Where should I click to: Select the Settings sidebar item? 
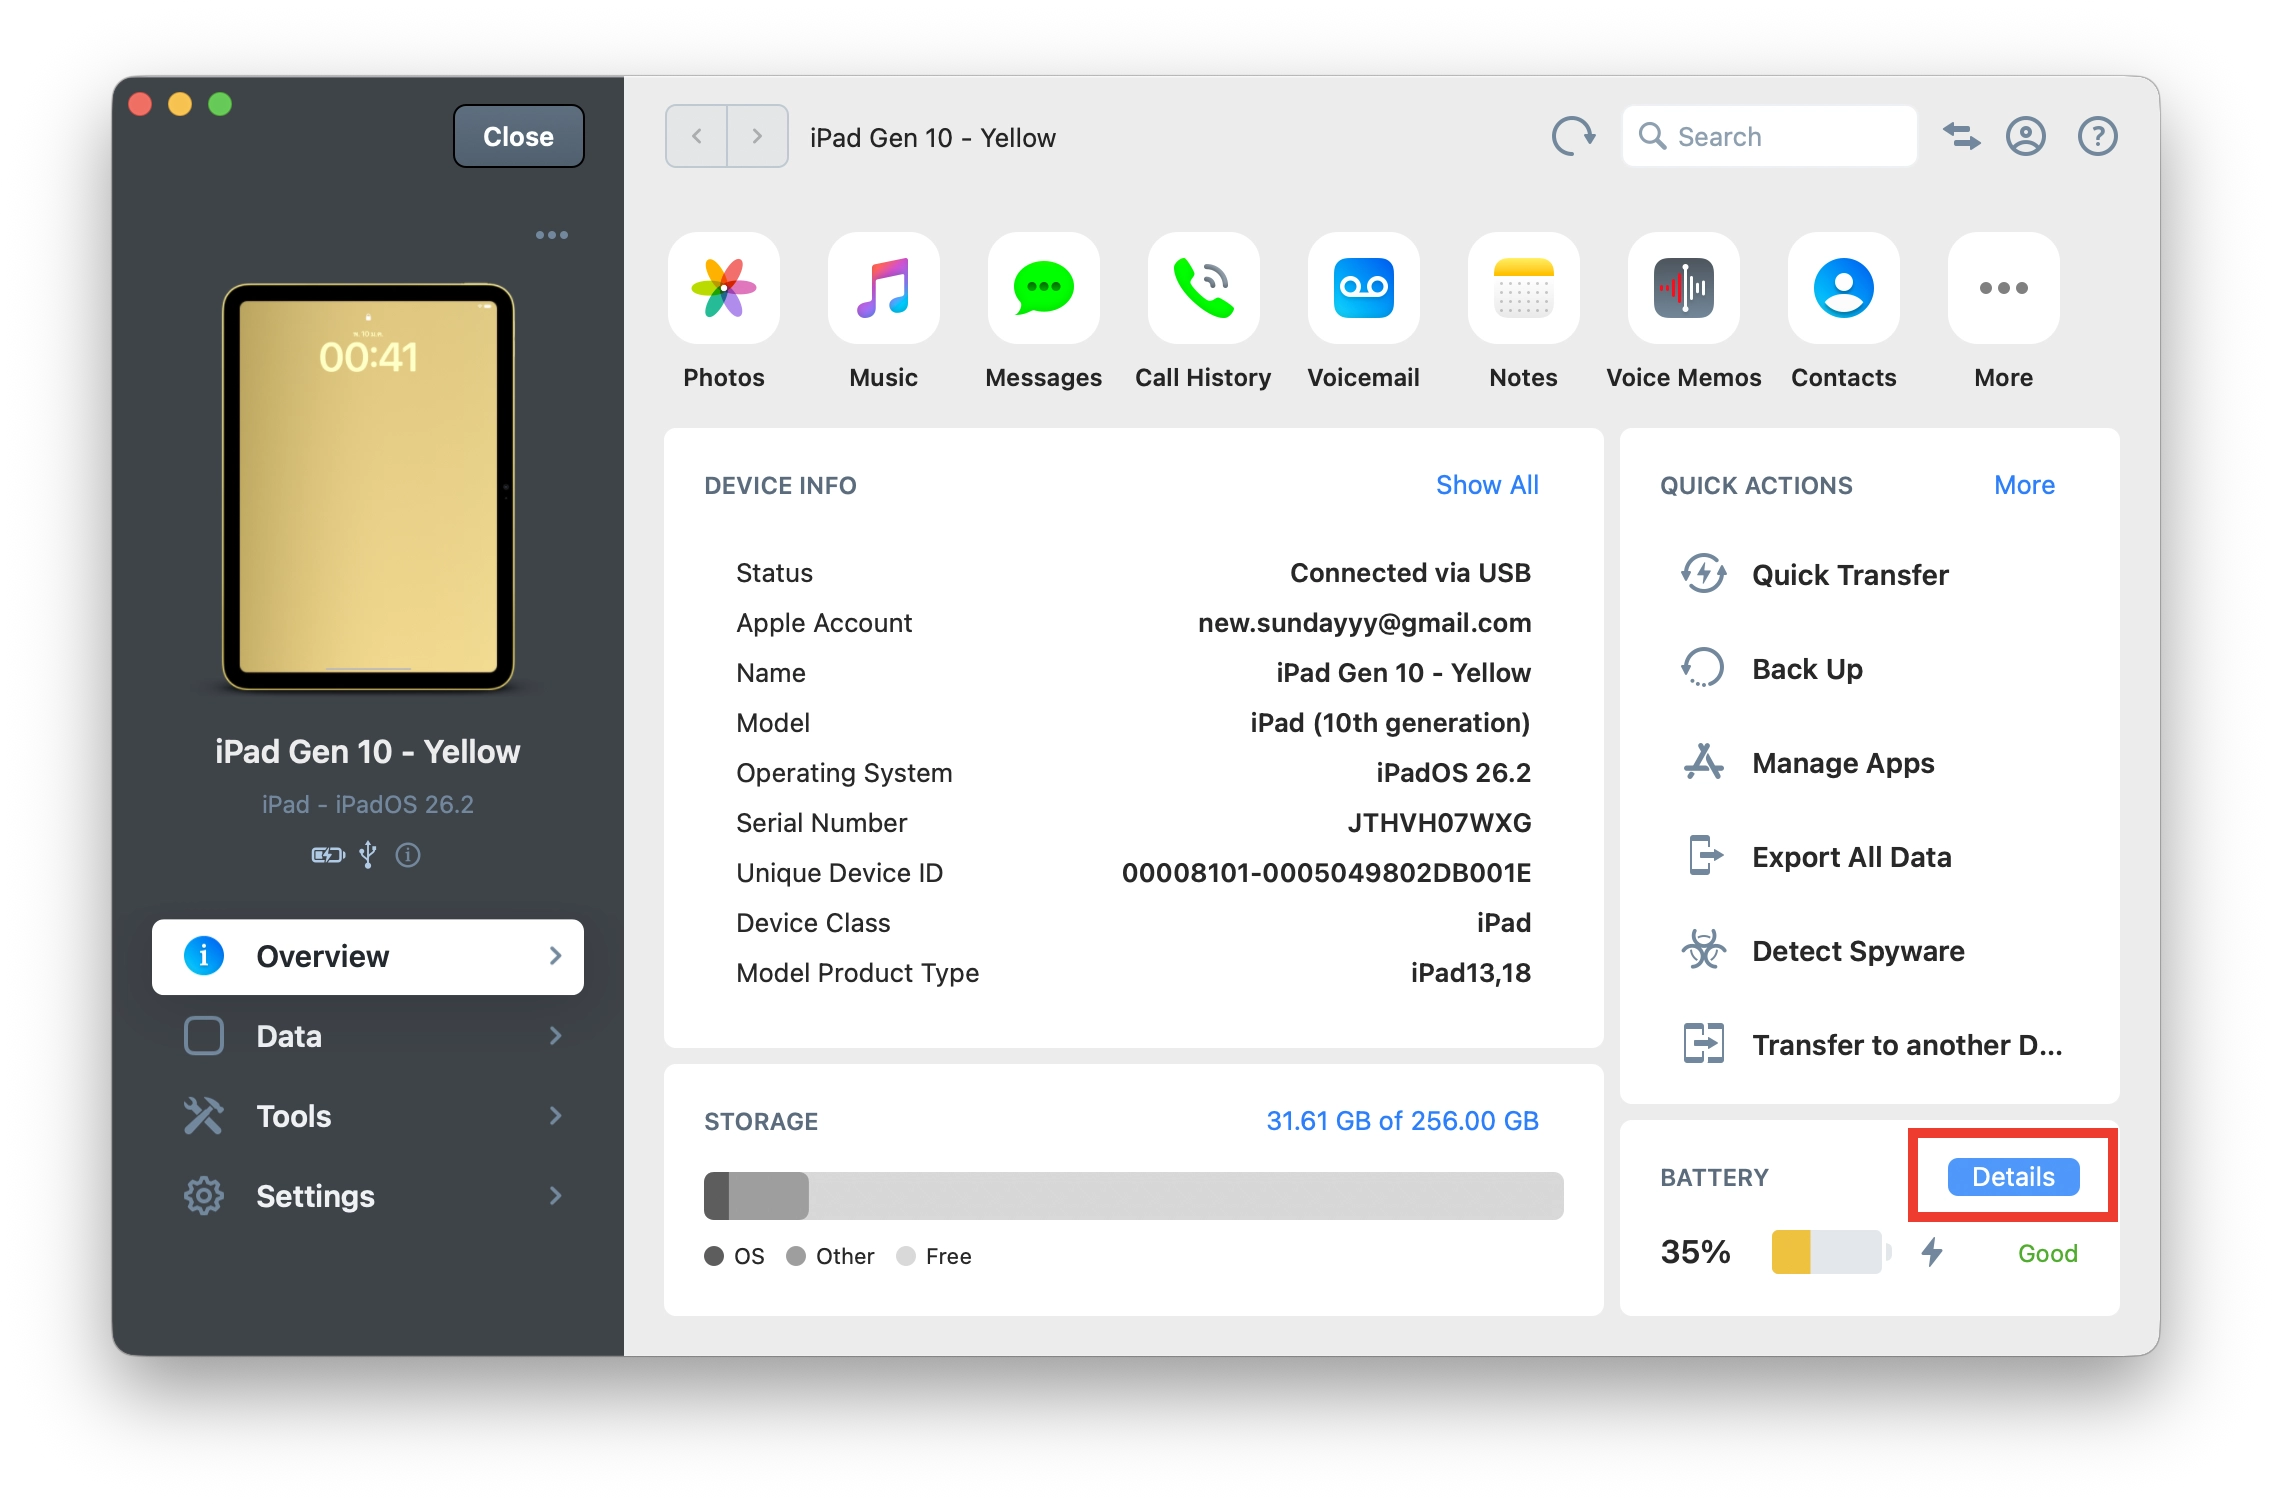pos(368,1196)
